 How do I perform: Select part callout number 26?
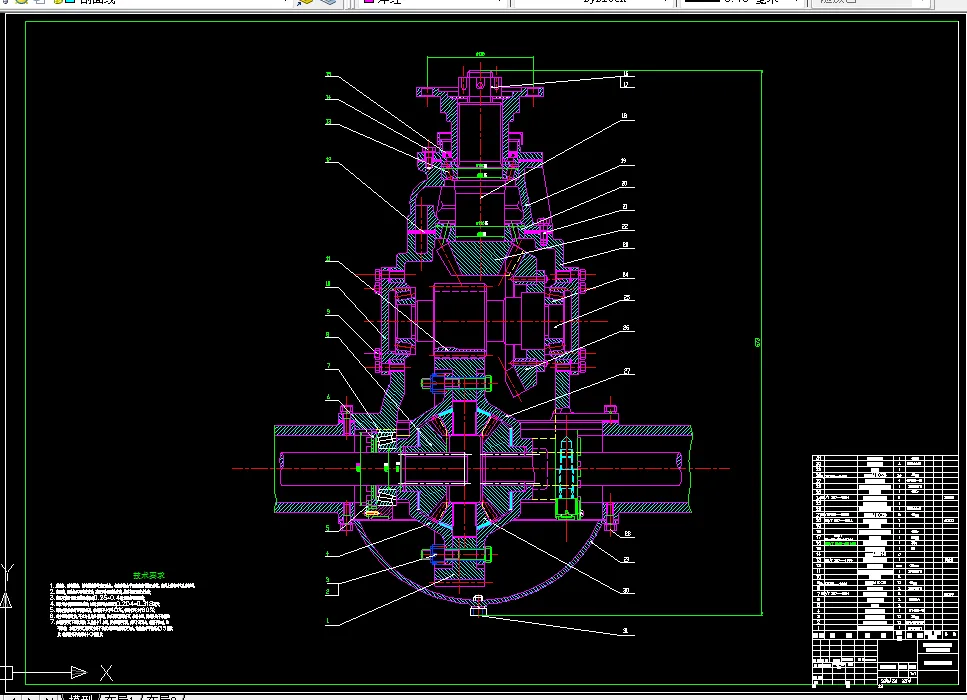pos(626,327)
